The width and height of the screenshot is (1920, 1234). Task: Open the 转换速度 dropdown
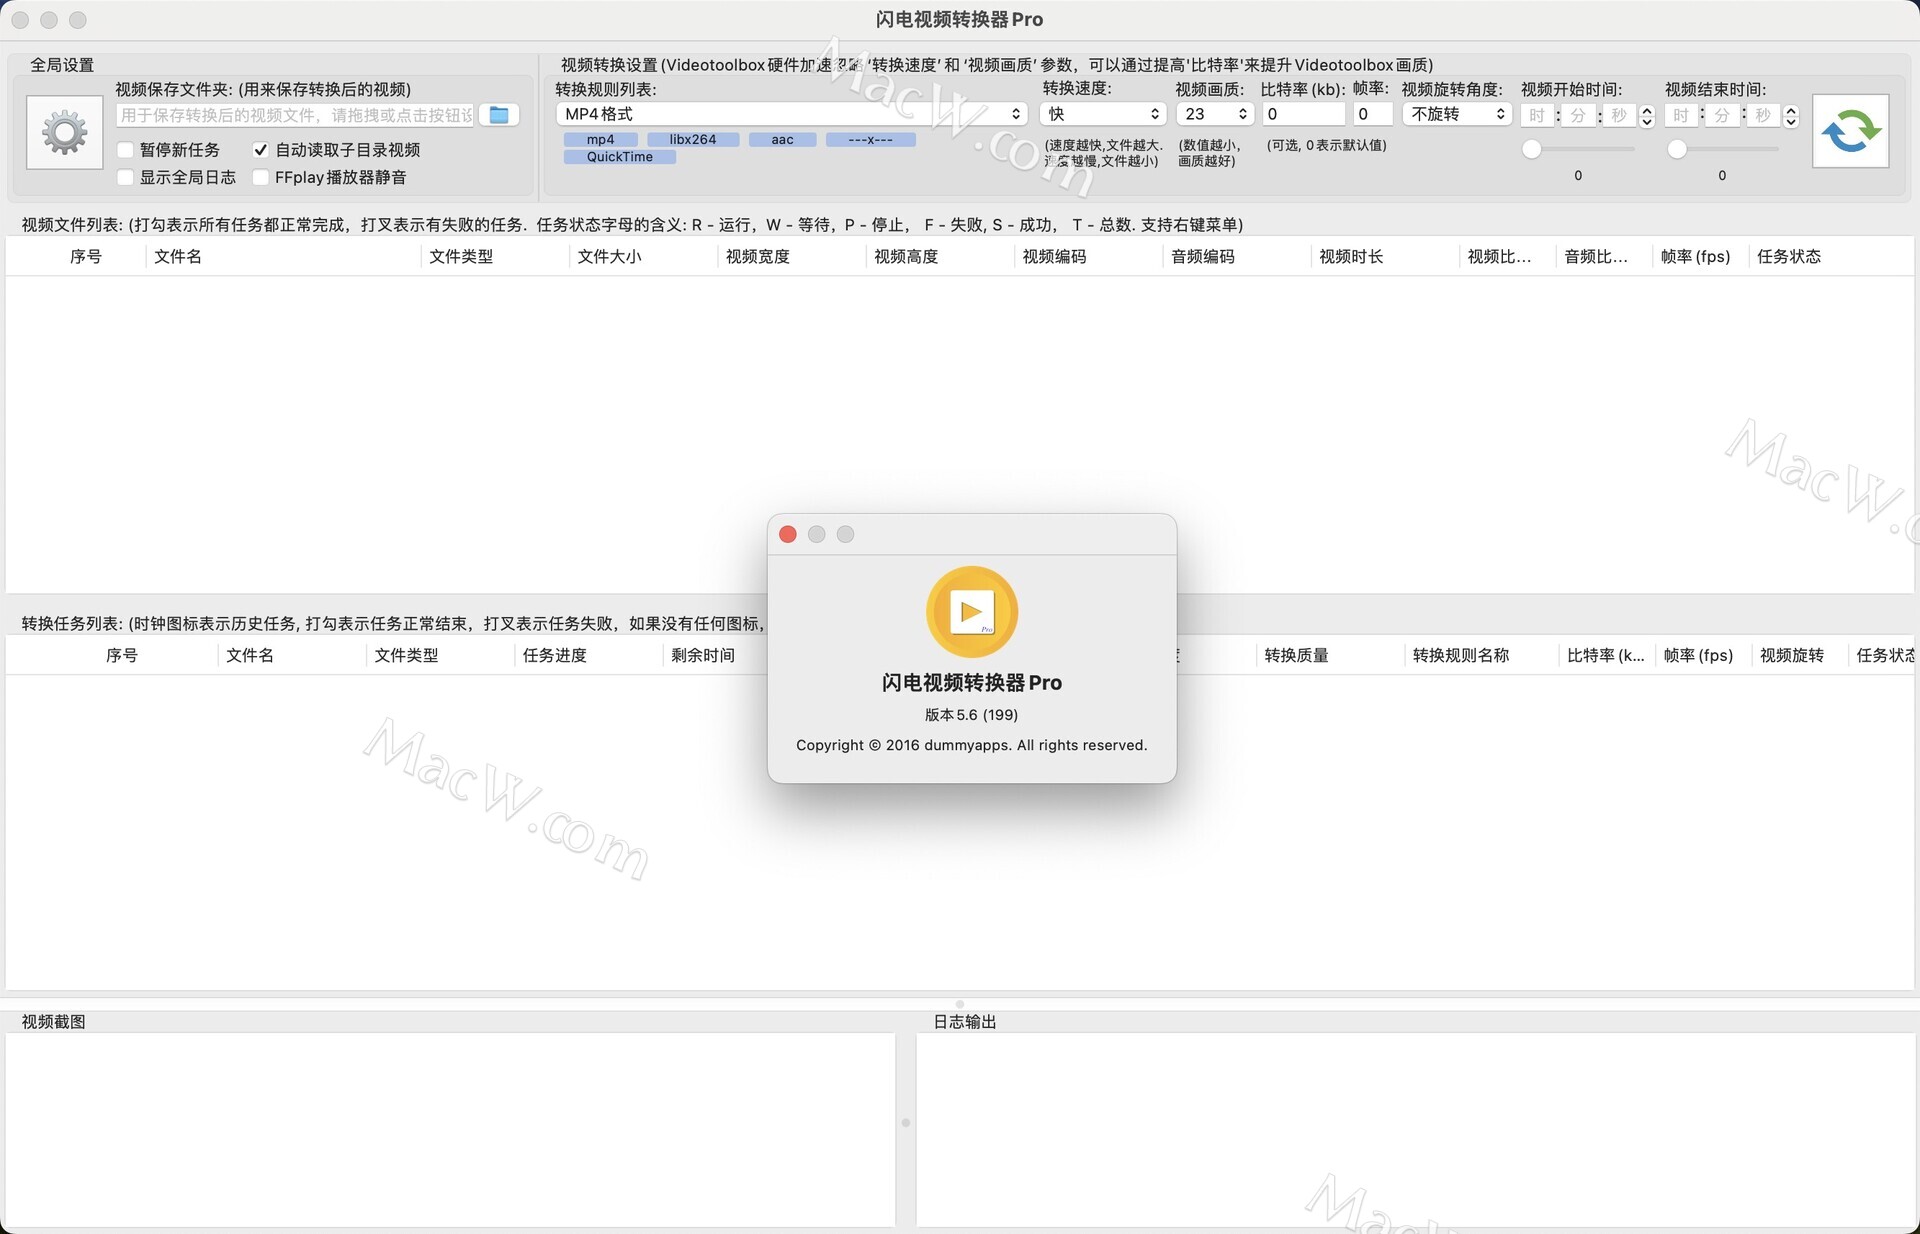(1103, 114)
